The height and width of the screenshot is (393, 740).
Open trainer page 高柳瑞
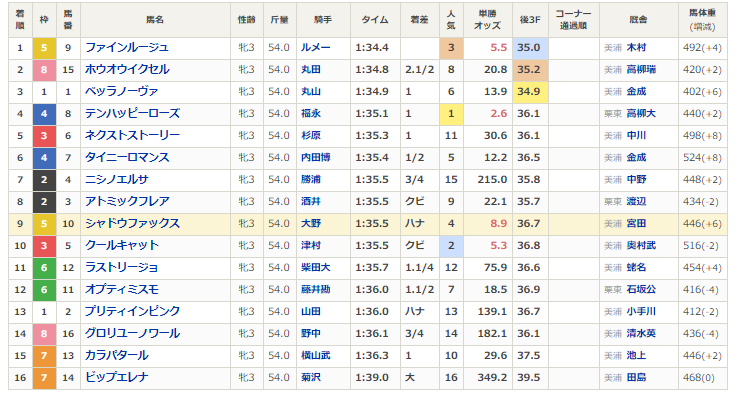(x=641, y=70)
